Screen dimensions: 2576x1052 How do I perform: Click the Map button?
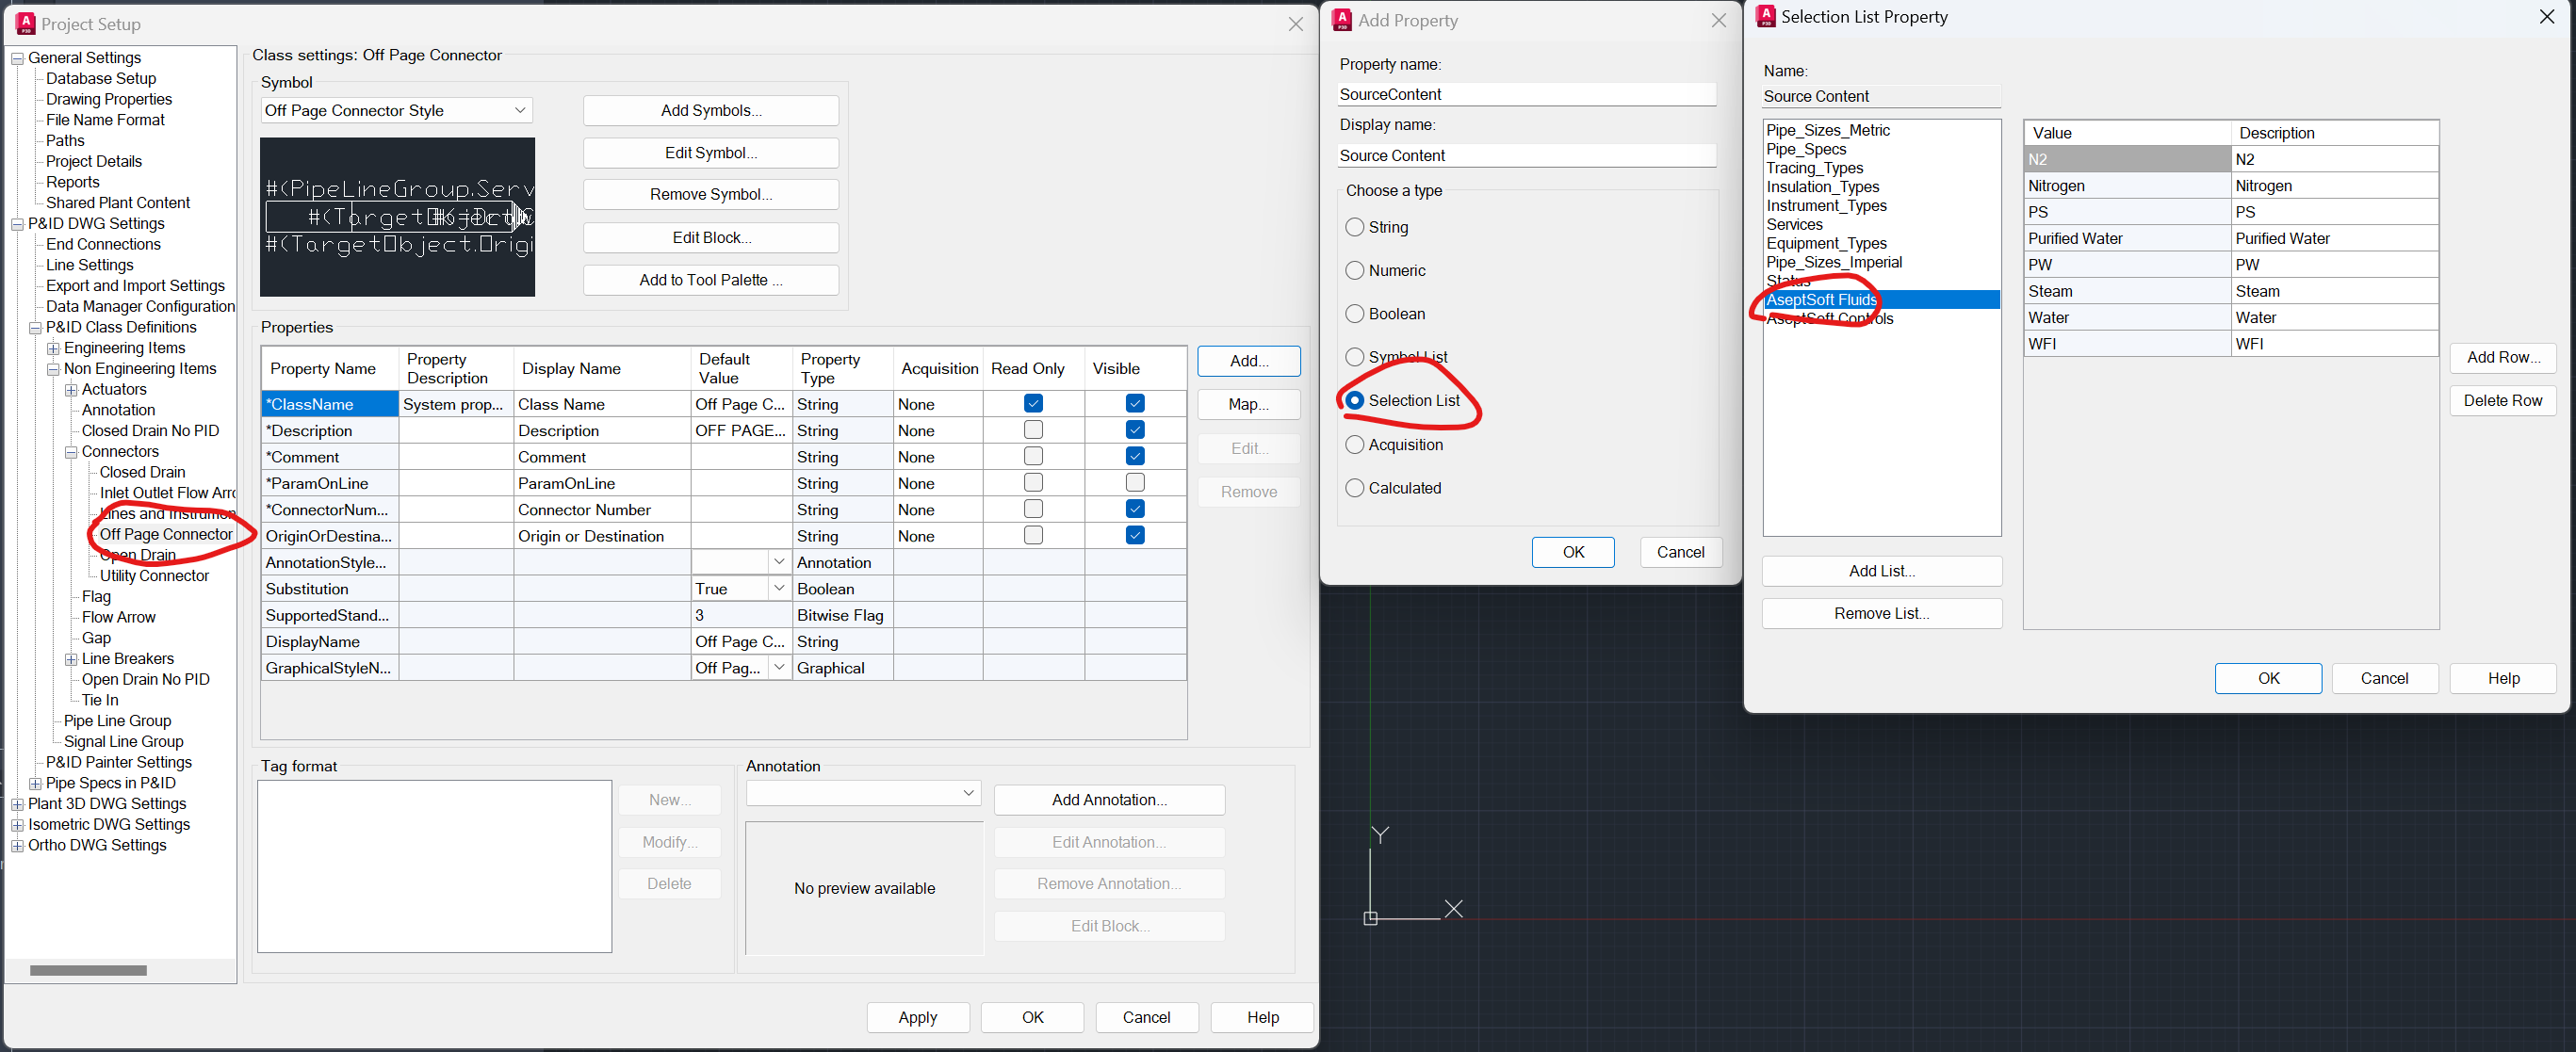click(1249, 404)
